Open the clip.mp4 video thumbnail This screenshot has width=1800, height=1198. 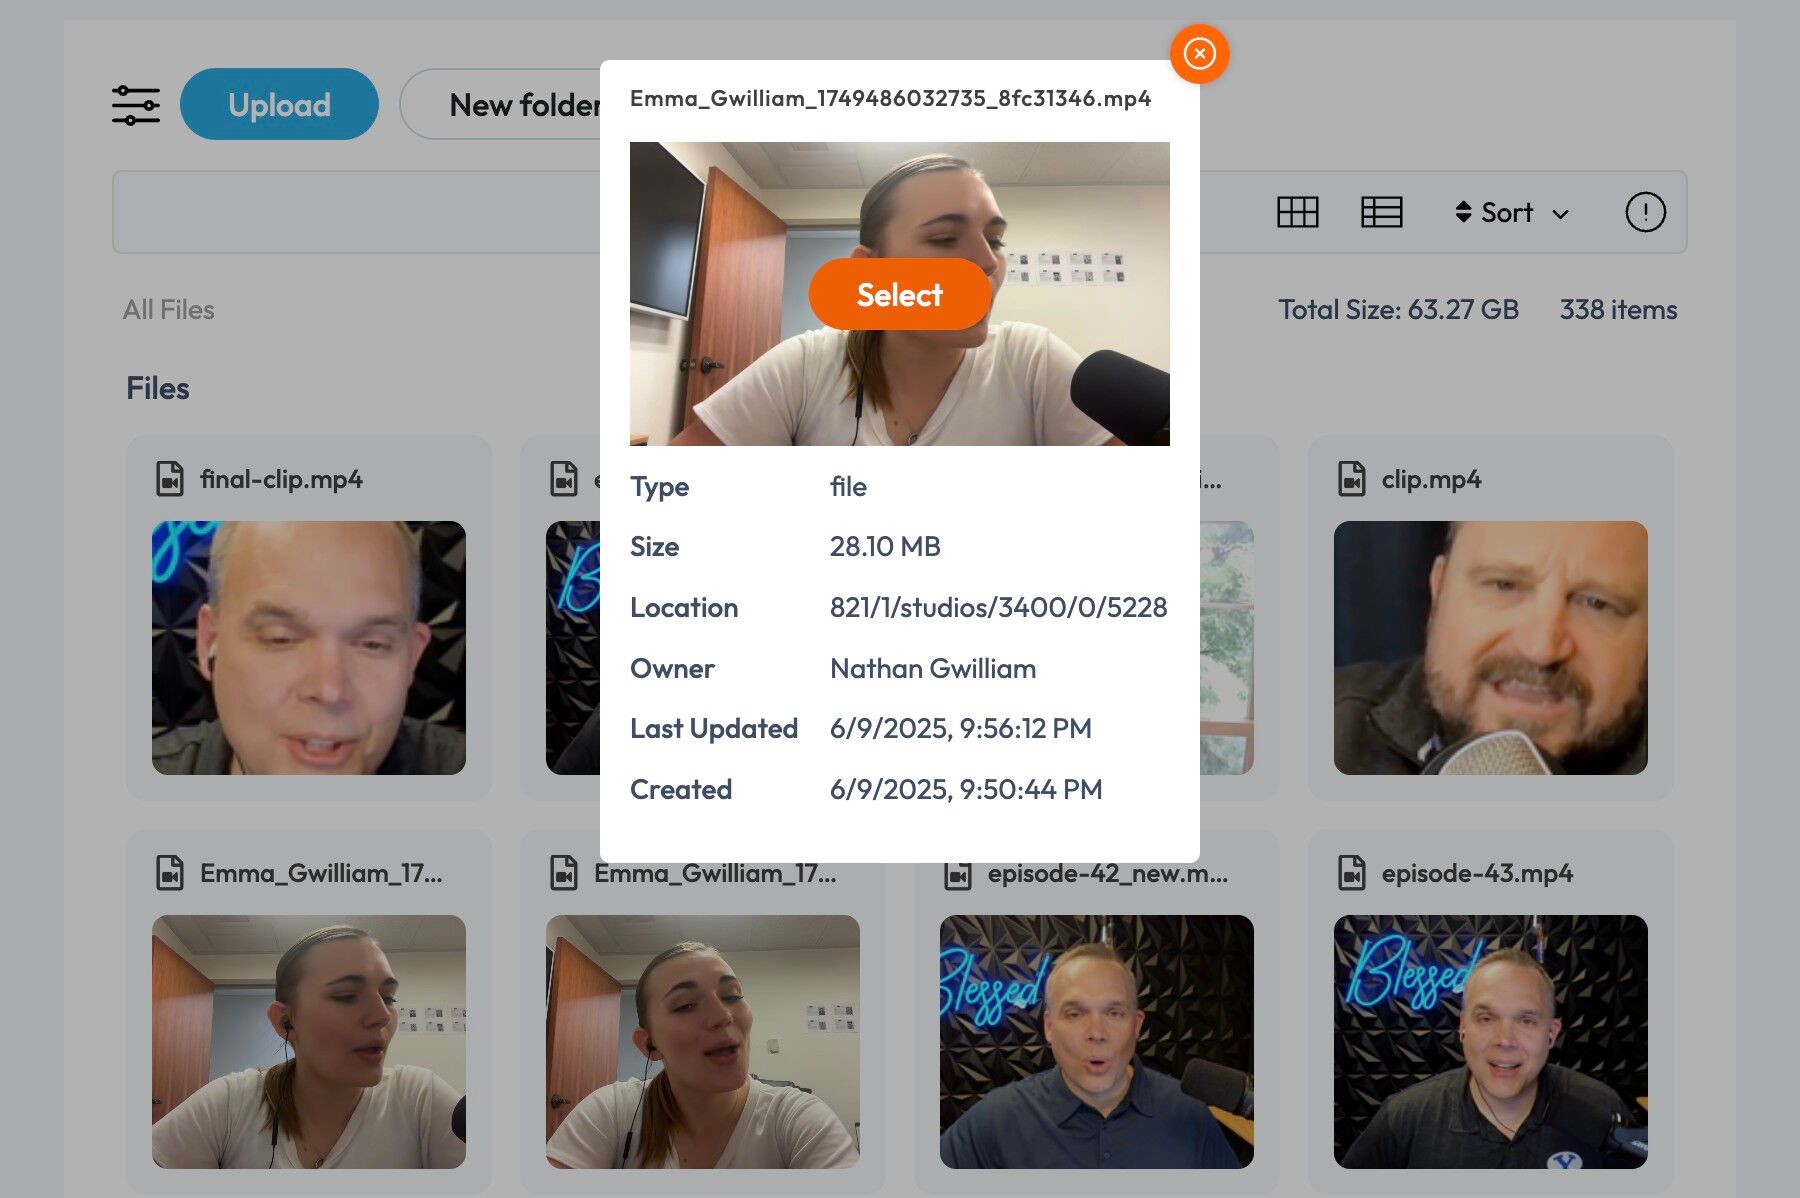[1491, 648]
